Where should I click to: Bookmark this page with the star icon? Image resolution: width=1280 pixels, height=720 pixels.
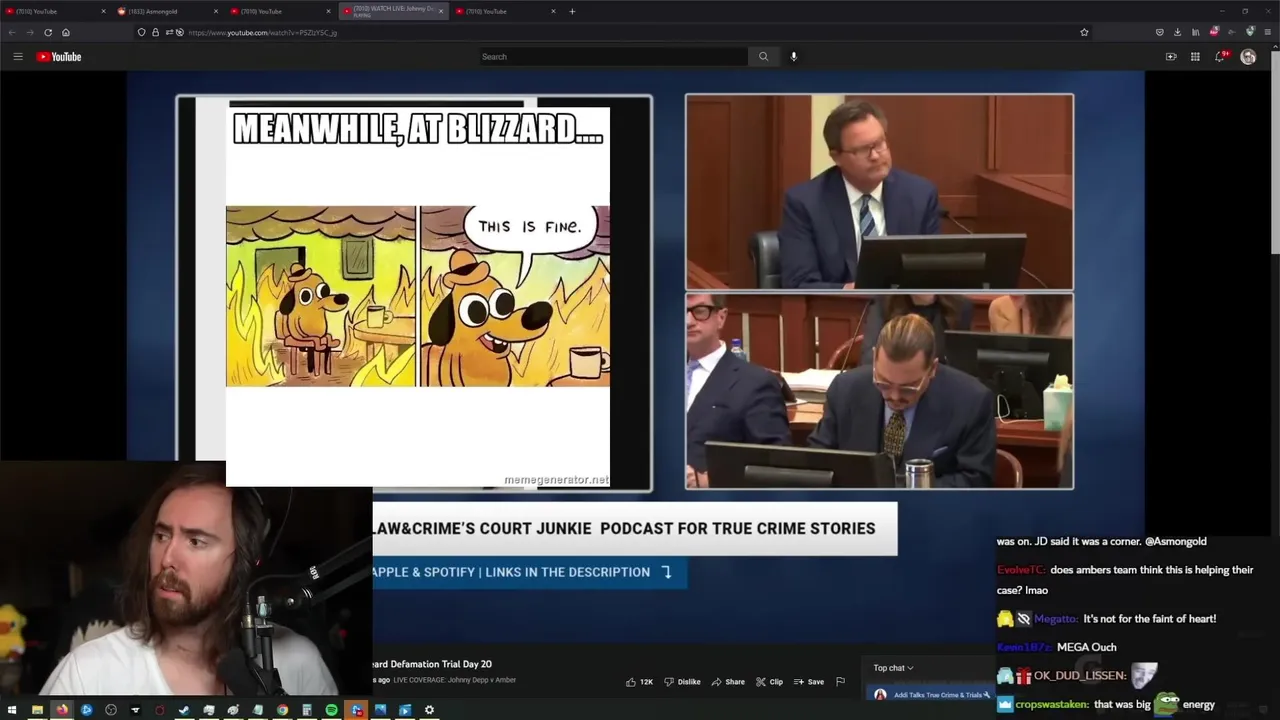click(1084, 32)
